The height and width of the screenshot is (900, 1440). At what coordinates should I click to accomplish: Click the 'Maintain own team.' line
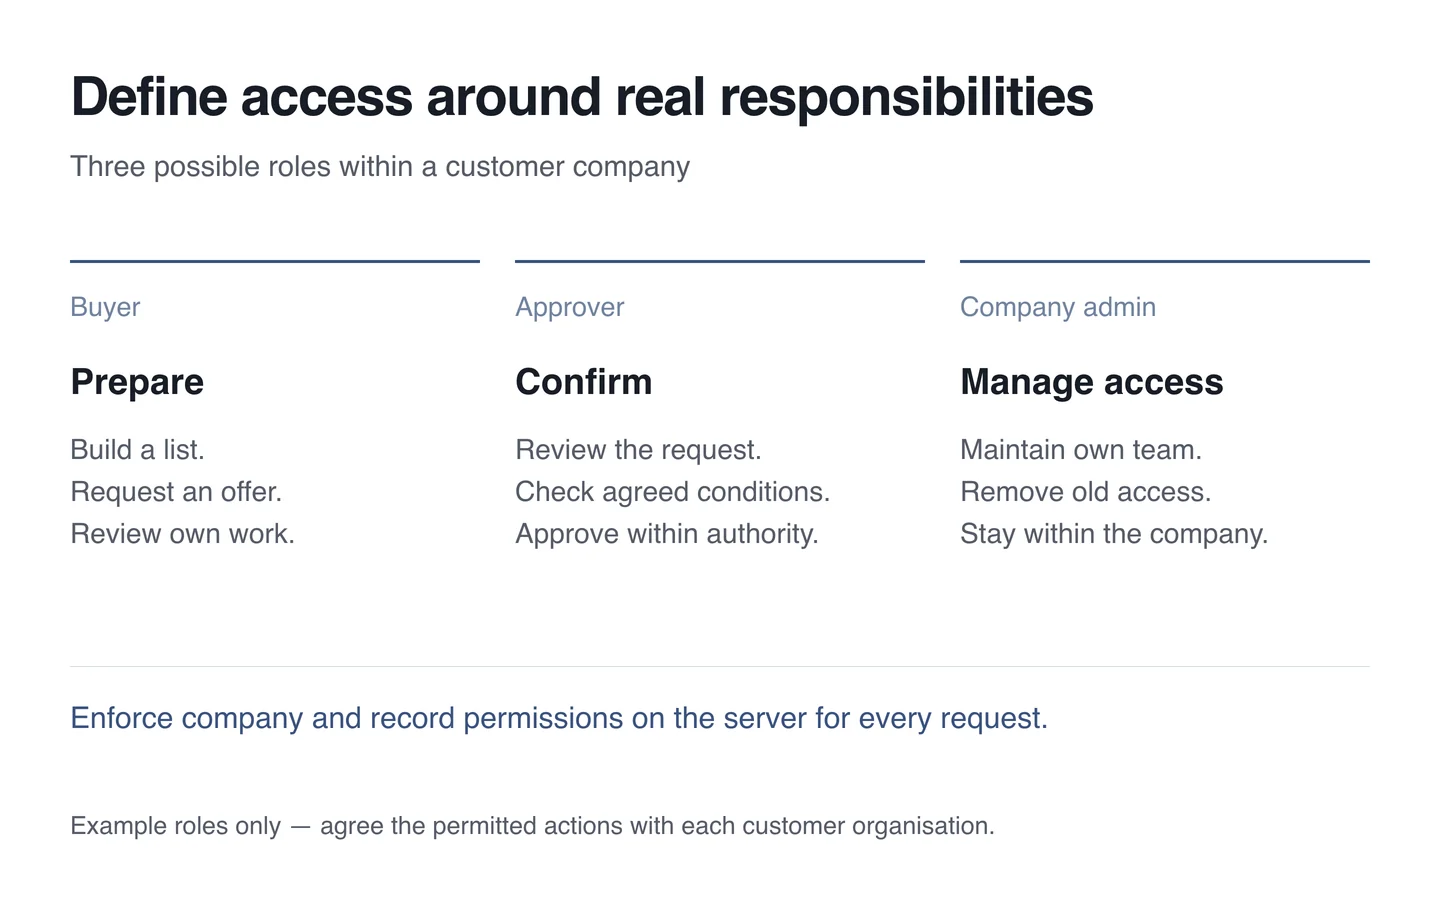coord(1081,450)
